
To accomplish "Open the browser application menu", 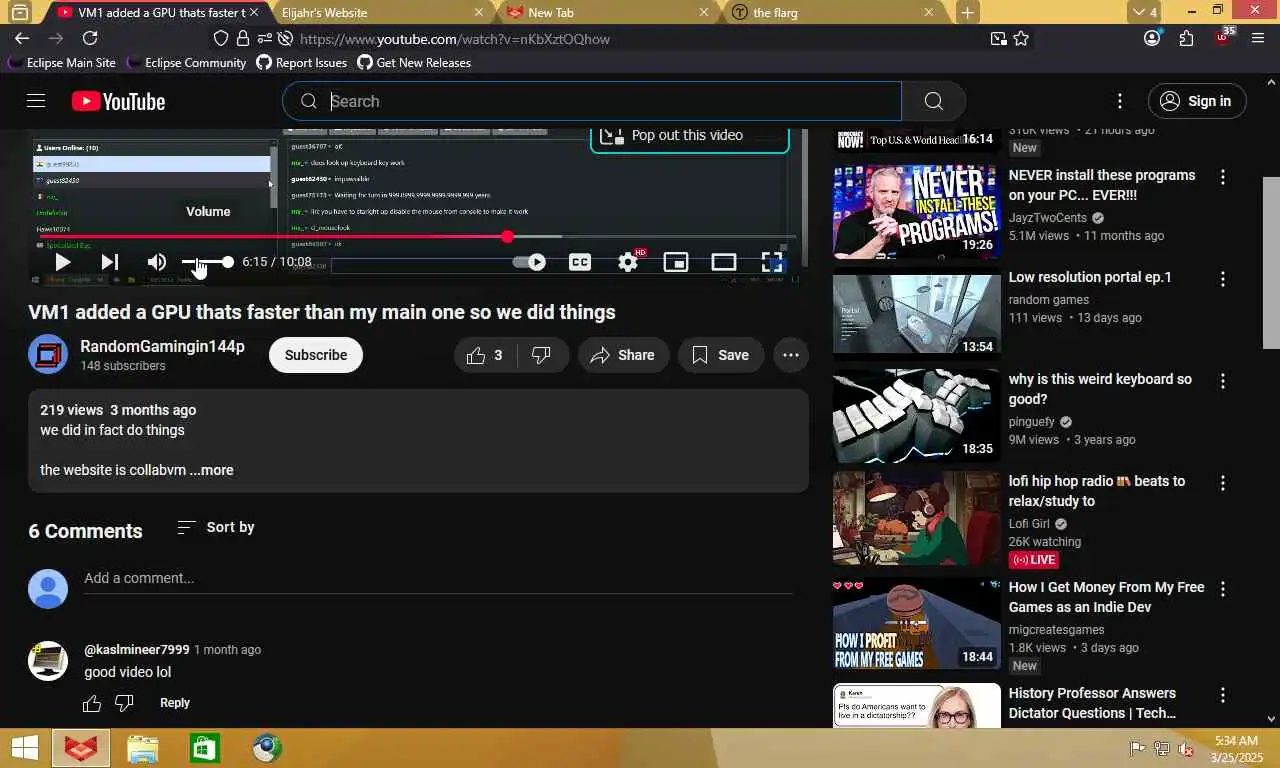I will coord(1258,39).
